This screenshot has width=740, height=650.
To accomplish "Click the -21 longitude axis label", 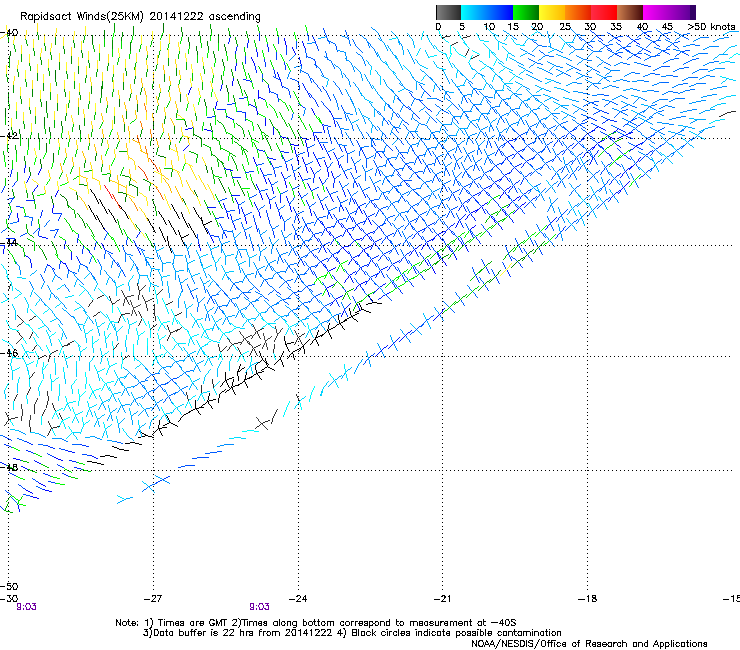I will coord(442,599).
